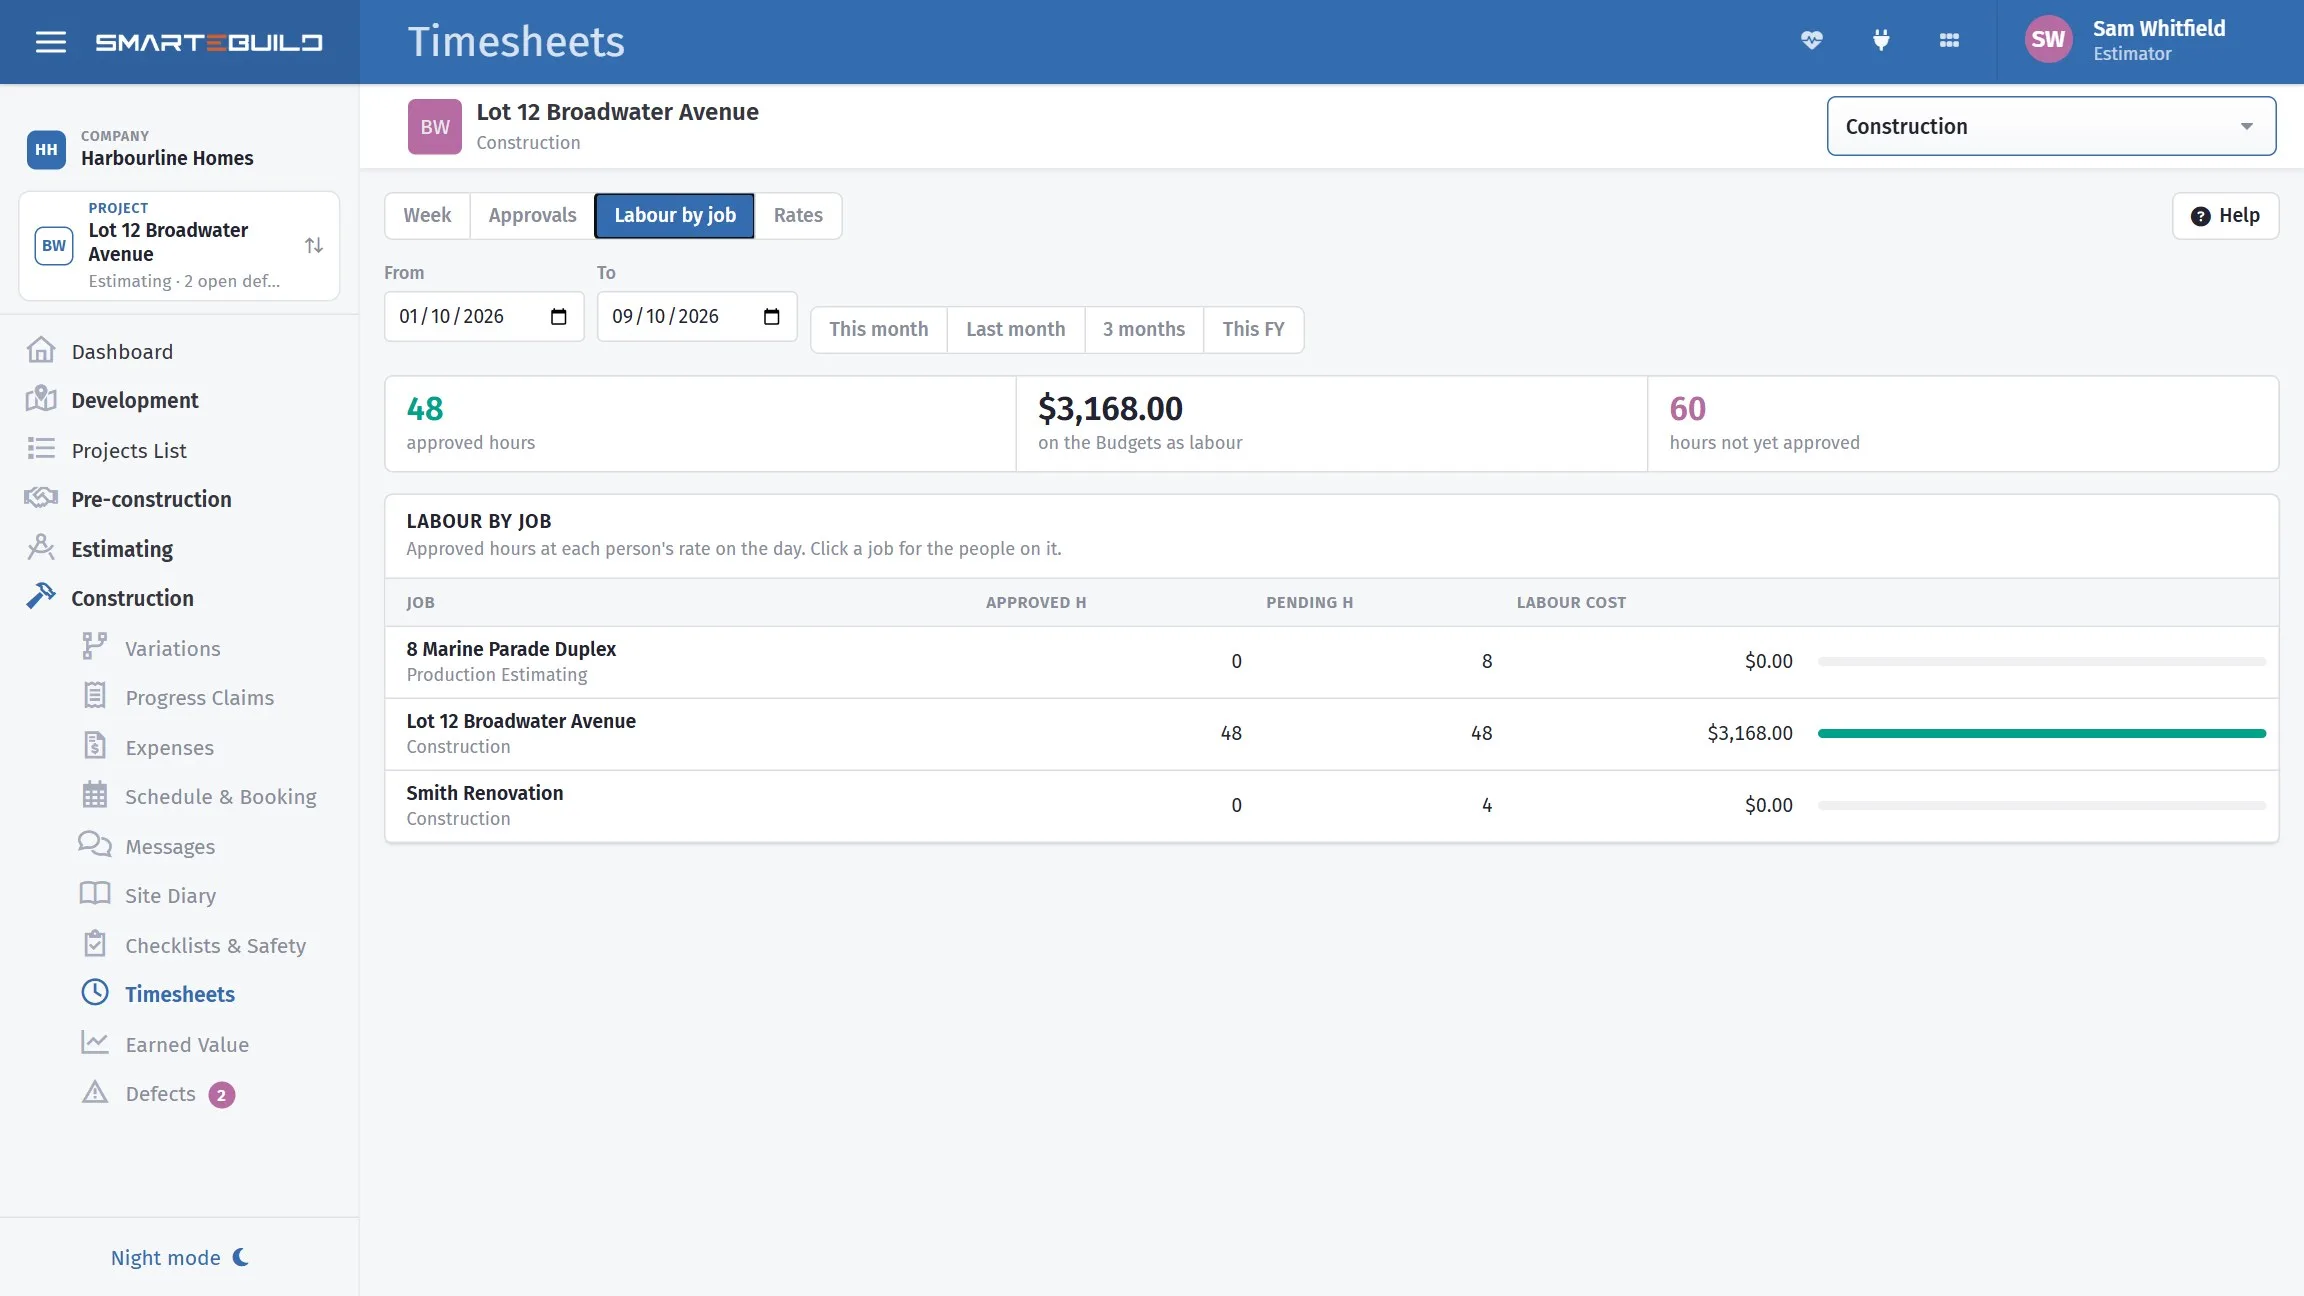Click the Development map icon
The height and width of the screenshot is (1296, 2304).
(41, 399)
